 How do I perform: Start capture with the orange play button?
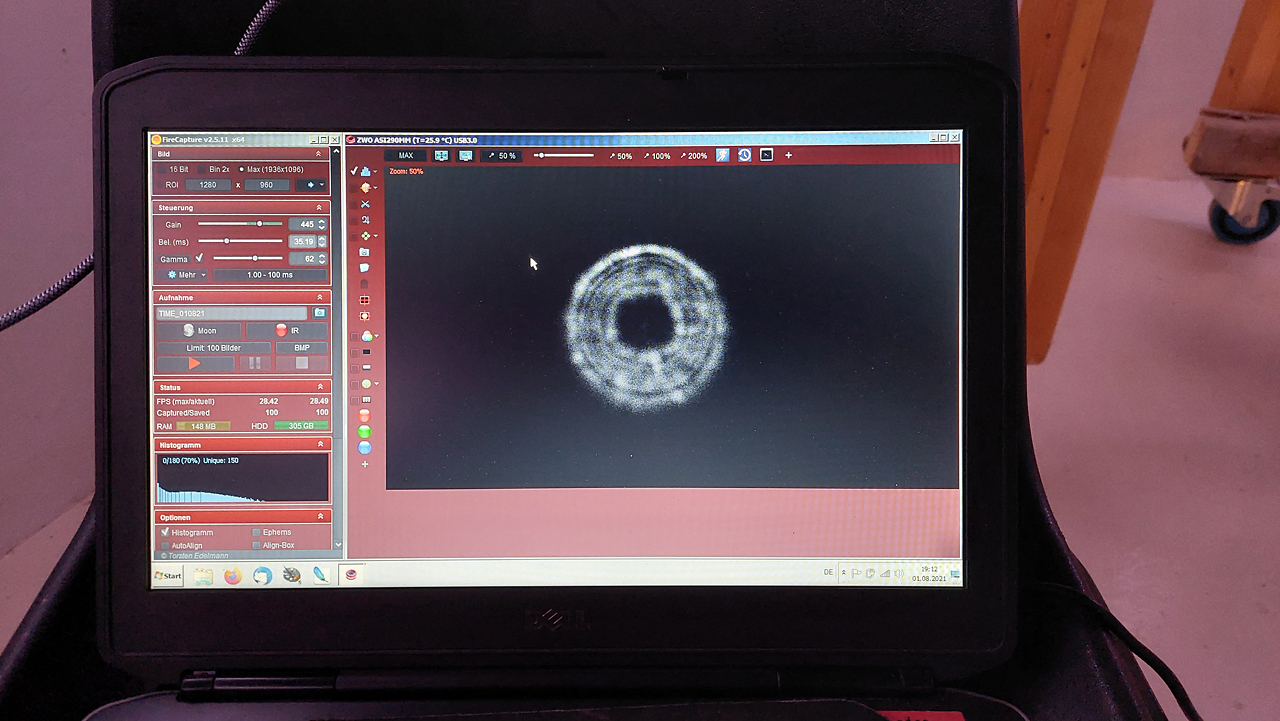coord(195,364)
